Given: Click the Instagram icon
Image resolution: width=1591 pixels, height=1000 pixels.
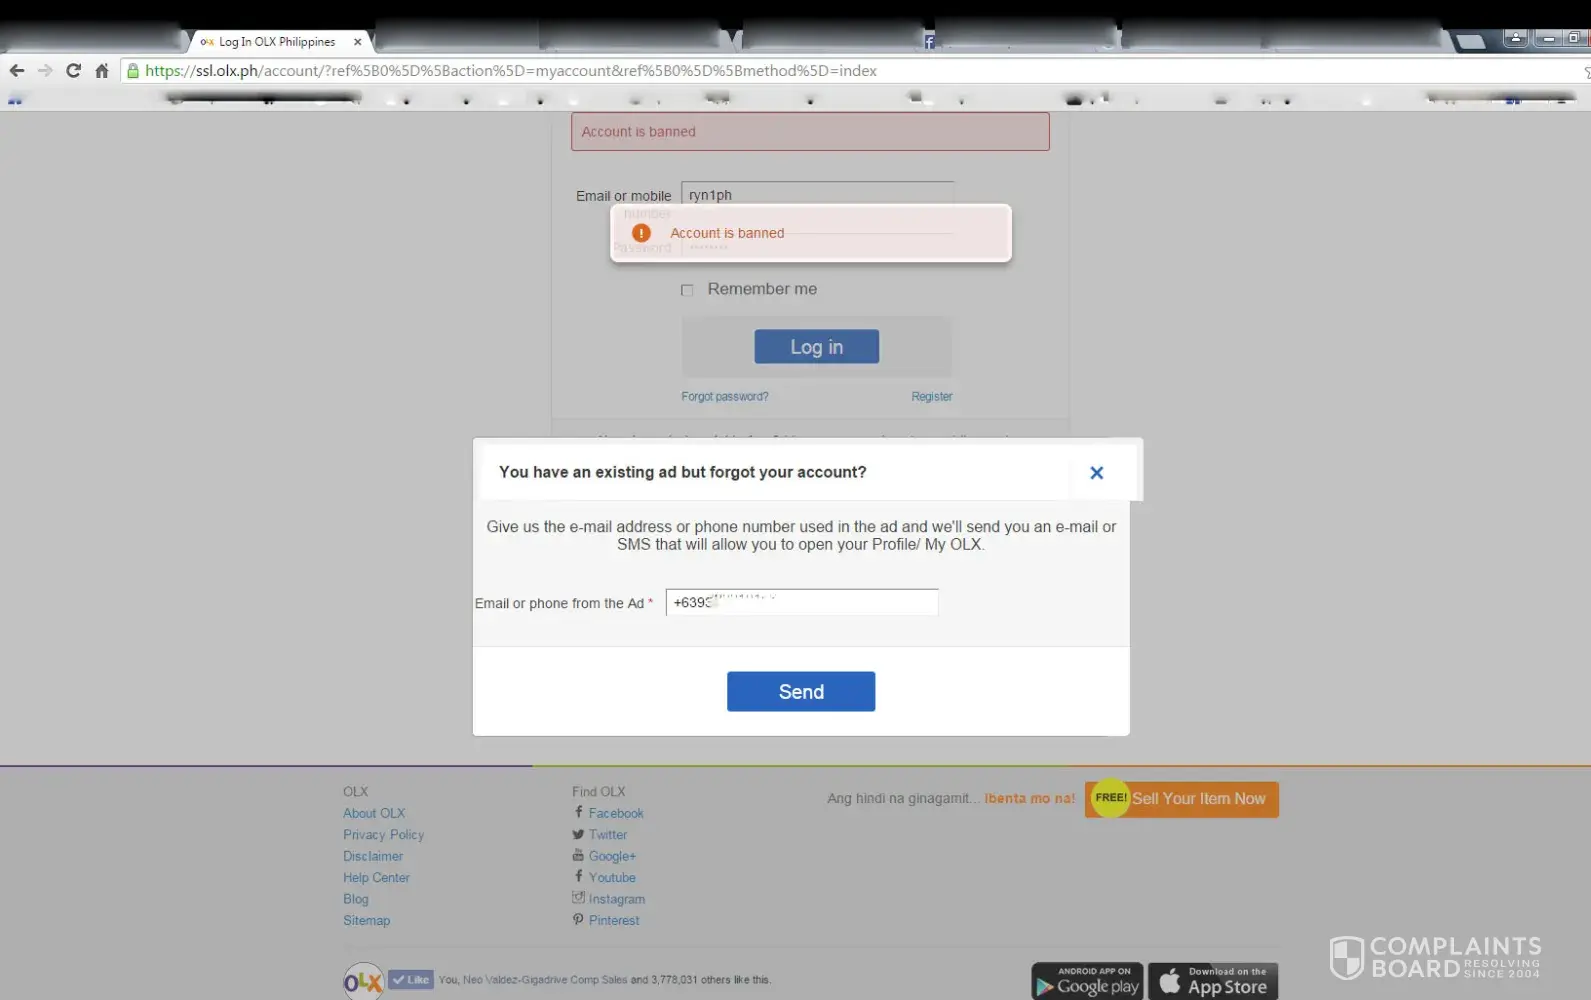Looking at the screenshot, I should [578, 898].
